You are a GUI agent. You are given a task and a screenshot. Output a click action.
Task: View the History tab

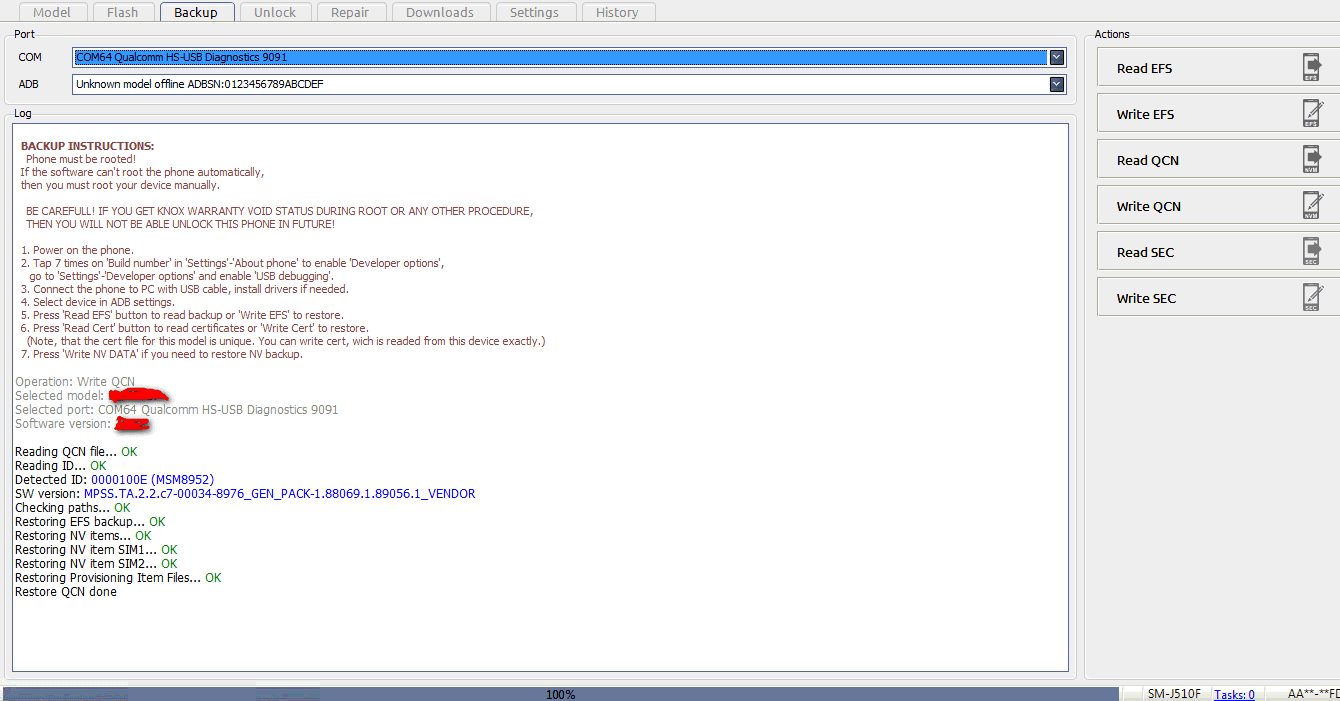[617, 12]
